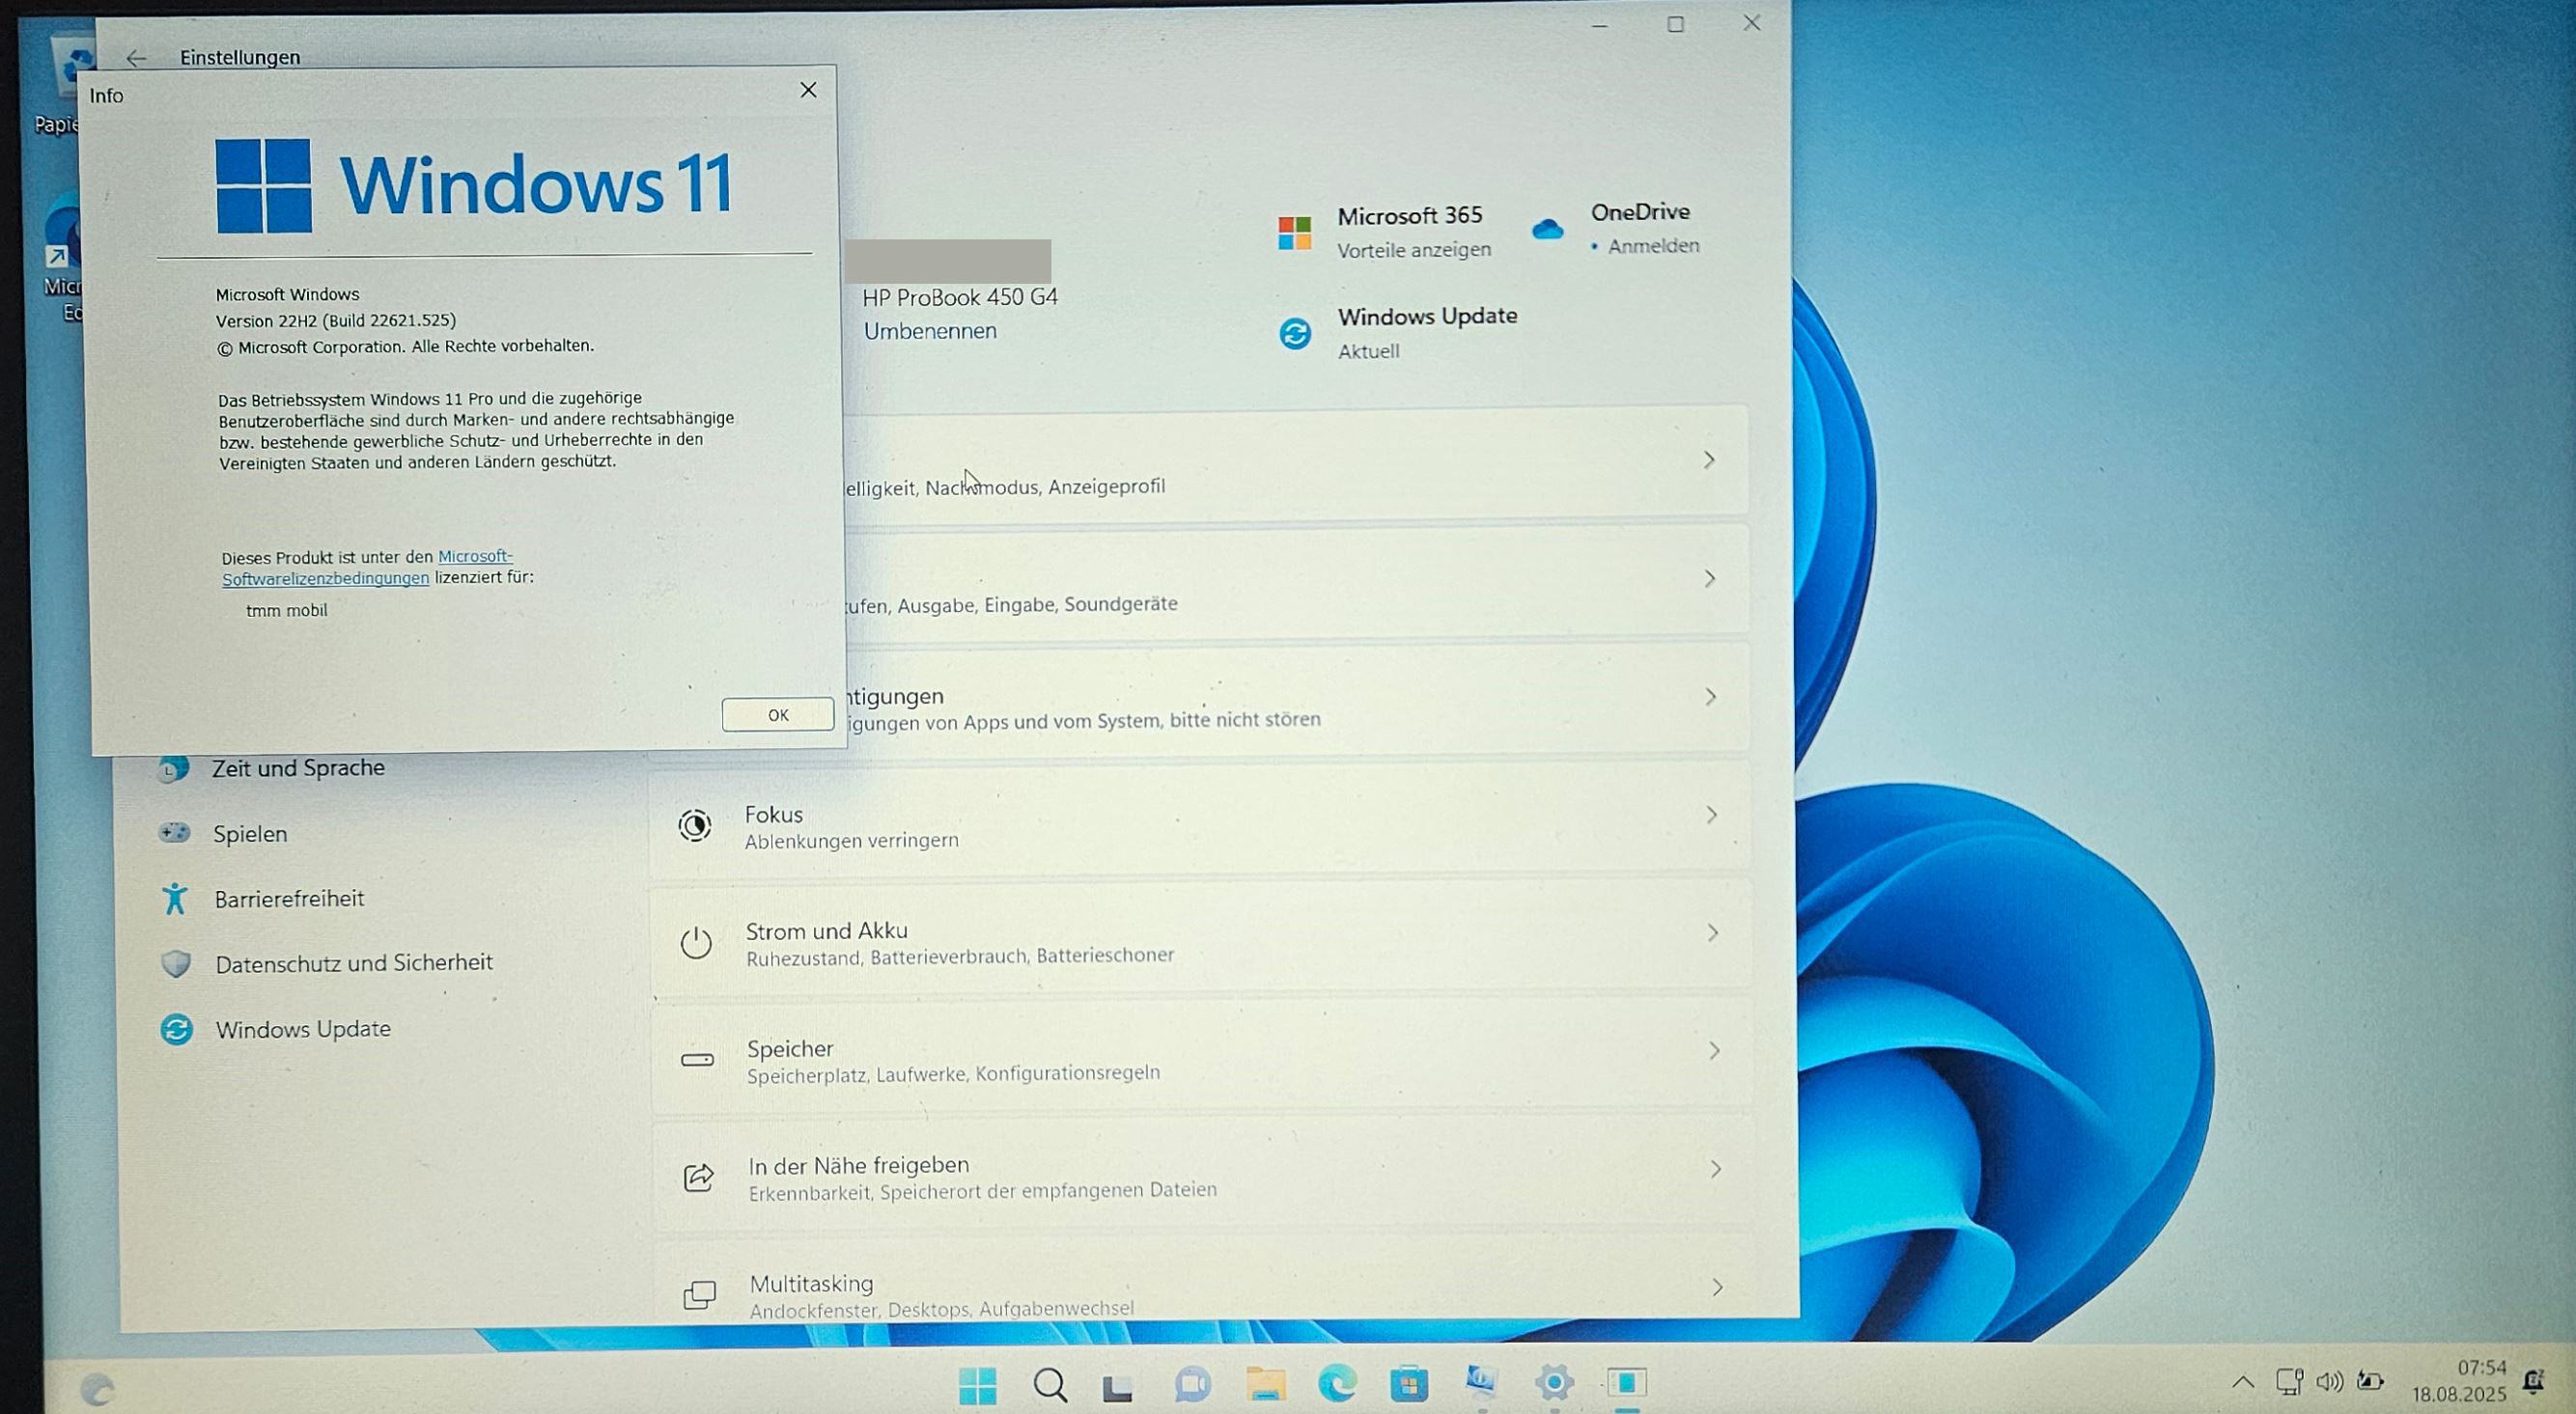Click the Microsoft 365 logo icon
2576x1414 pixels.
point(1294,233)
